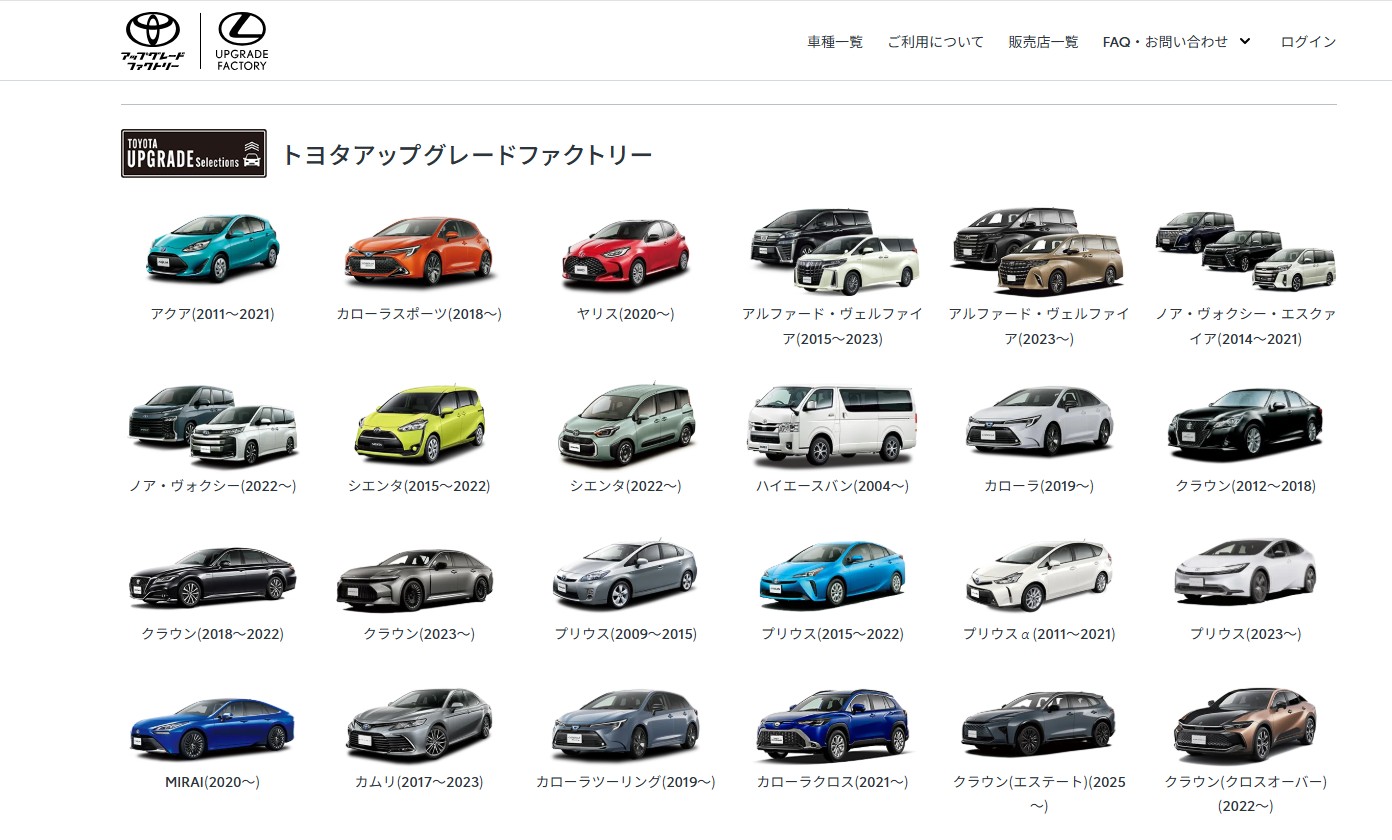This screenshot has height=840, width=1392.
Task: Click the ログイン link
Action: coord(1308,42)
